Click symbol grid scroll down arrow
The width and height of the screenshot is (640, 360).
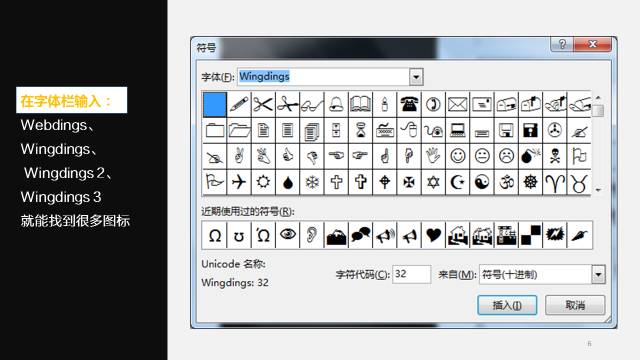tap(598, 190)
